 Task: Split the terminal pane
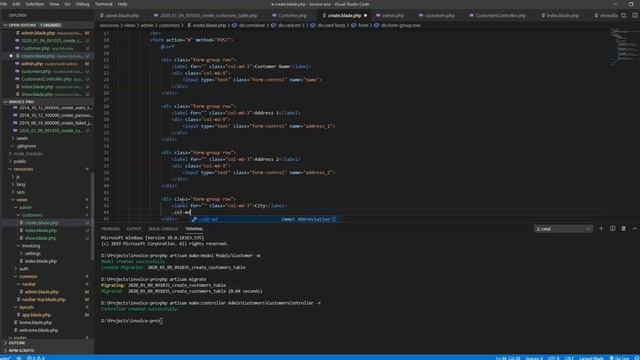pyautogui.click(x=613, y=229)
